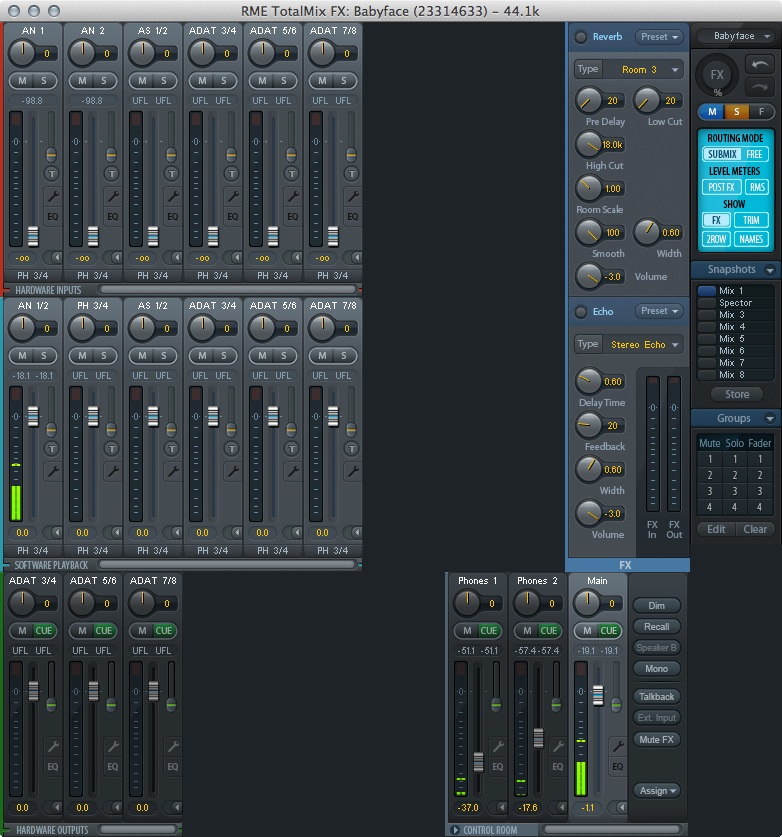Mute the AN 1 input channel
Screen dimensions: 782x837
coord(22,80)
